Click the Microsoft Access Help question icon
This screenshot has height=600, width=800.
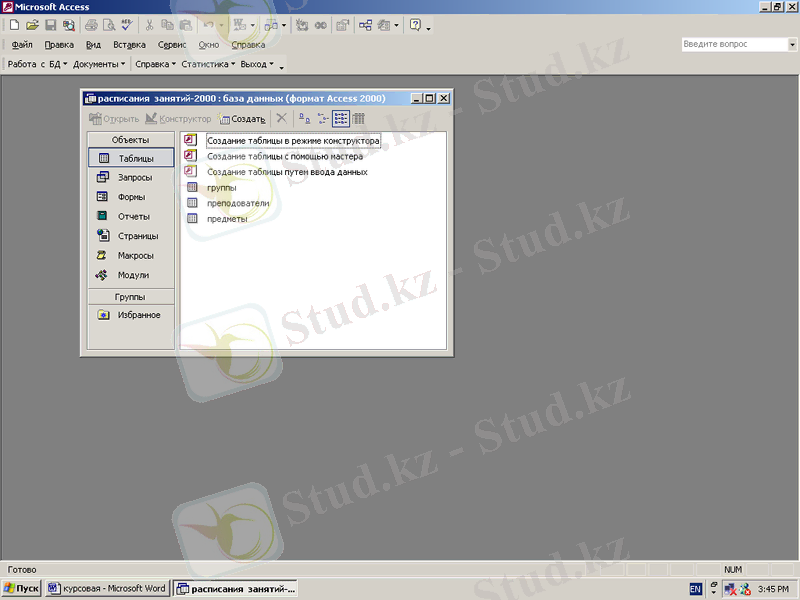[x=416, y=25]
